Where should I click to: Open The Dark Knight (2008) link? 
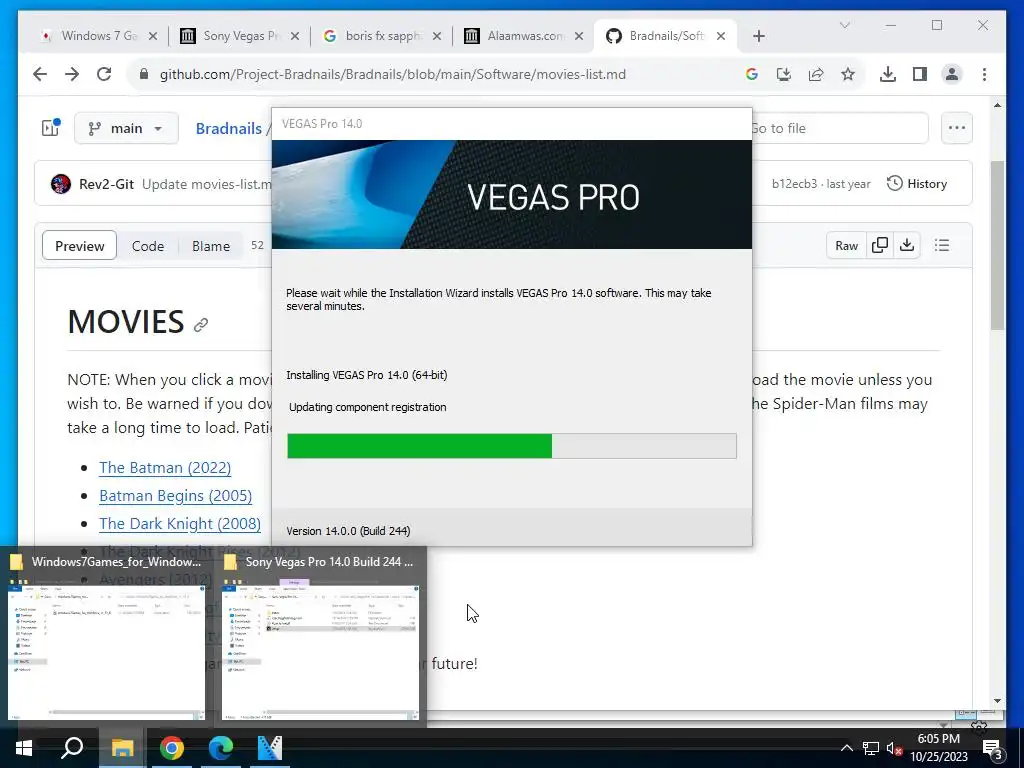(180, 524)
